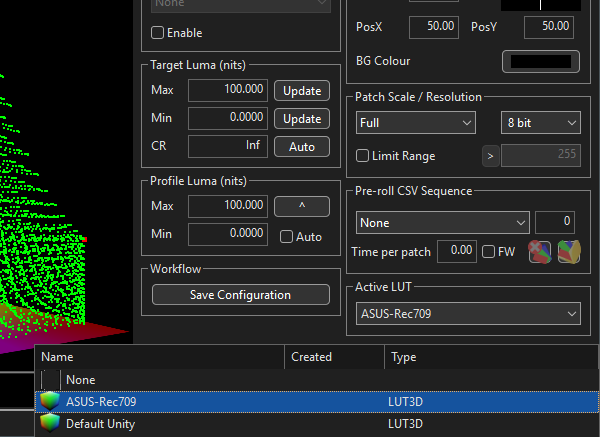Select ASUS-Rec709 row in LUT list
This screenshot has height=437, width=600.
[x=317, y=402]
